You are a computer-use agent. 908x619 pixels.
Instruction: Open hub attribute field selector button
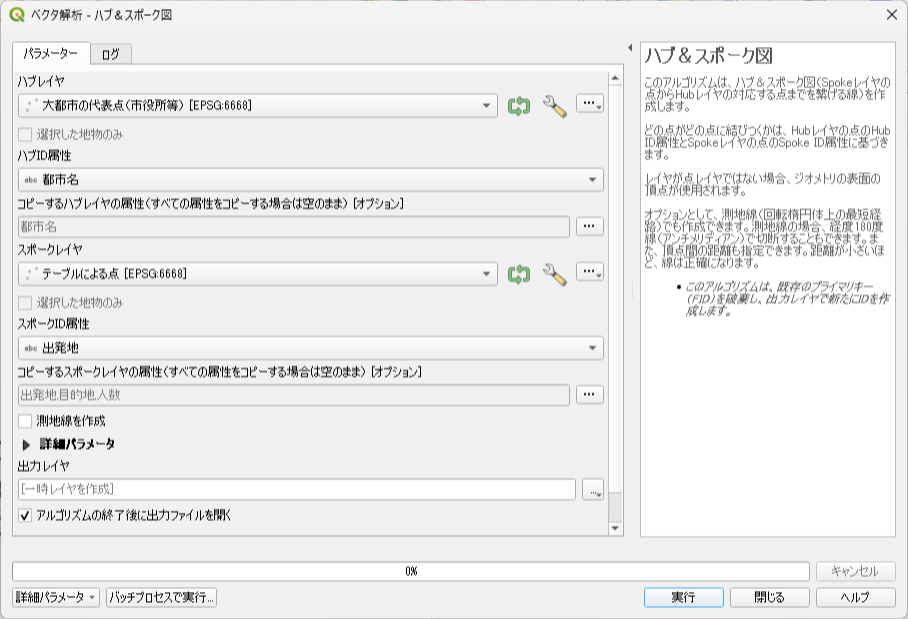pos(590,226)
